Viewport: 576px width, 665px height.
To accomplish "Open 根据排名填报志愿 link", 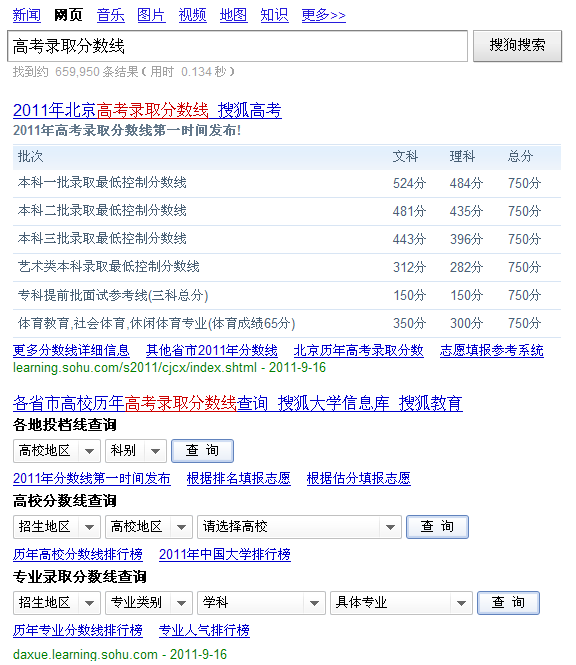I will [238, 478].
